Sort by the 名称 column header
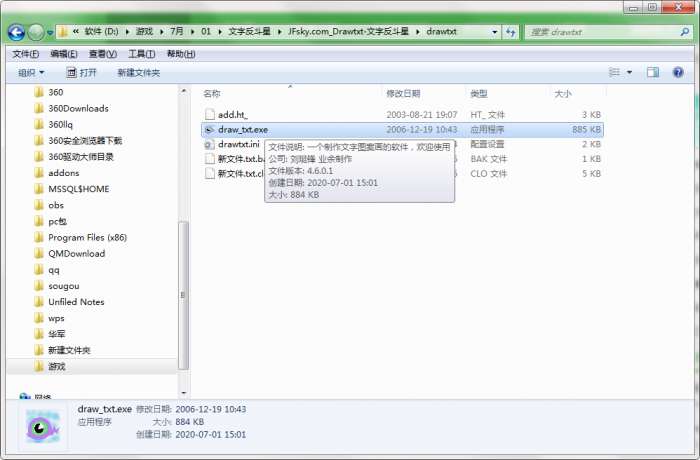This screenshot has width=700, height=460. click(x=212, y=94)
